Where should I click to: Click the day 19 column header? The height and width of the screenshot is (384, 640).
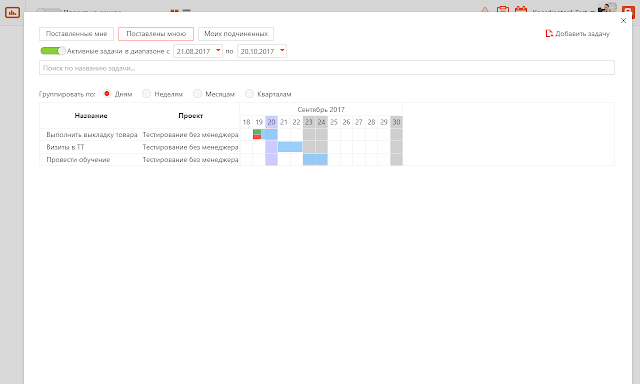259,122
